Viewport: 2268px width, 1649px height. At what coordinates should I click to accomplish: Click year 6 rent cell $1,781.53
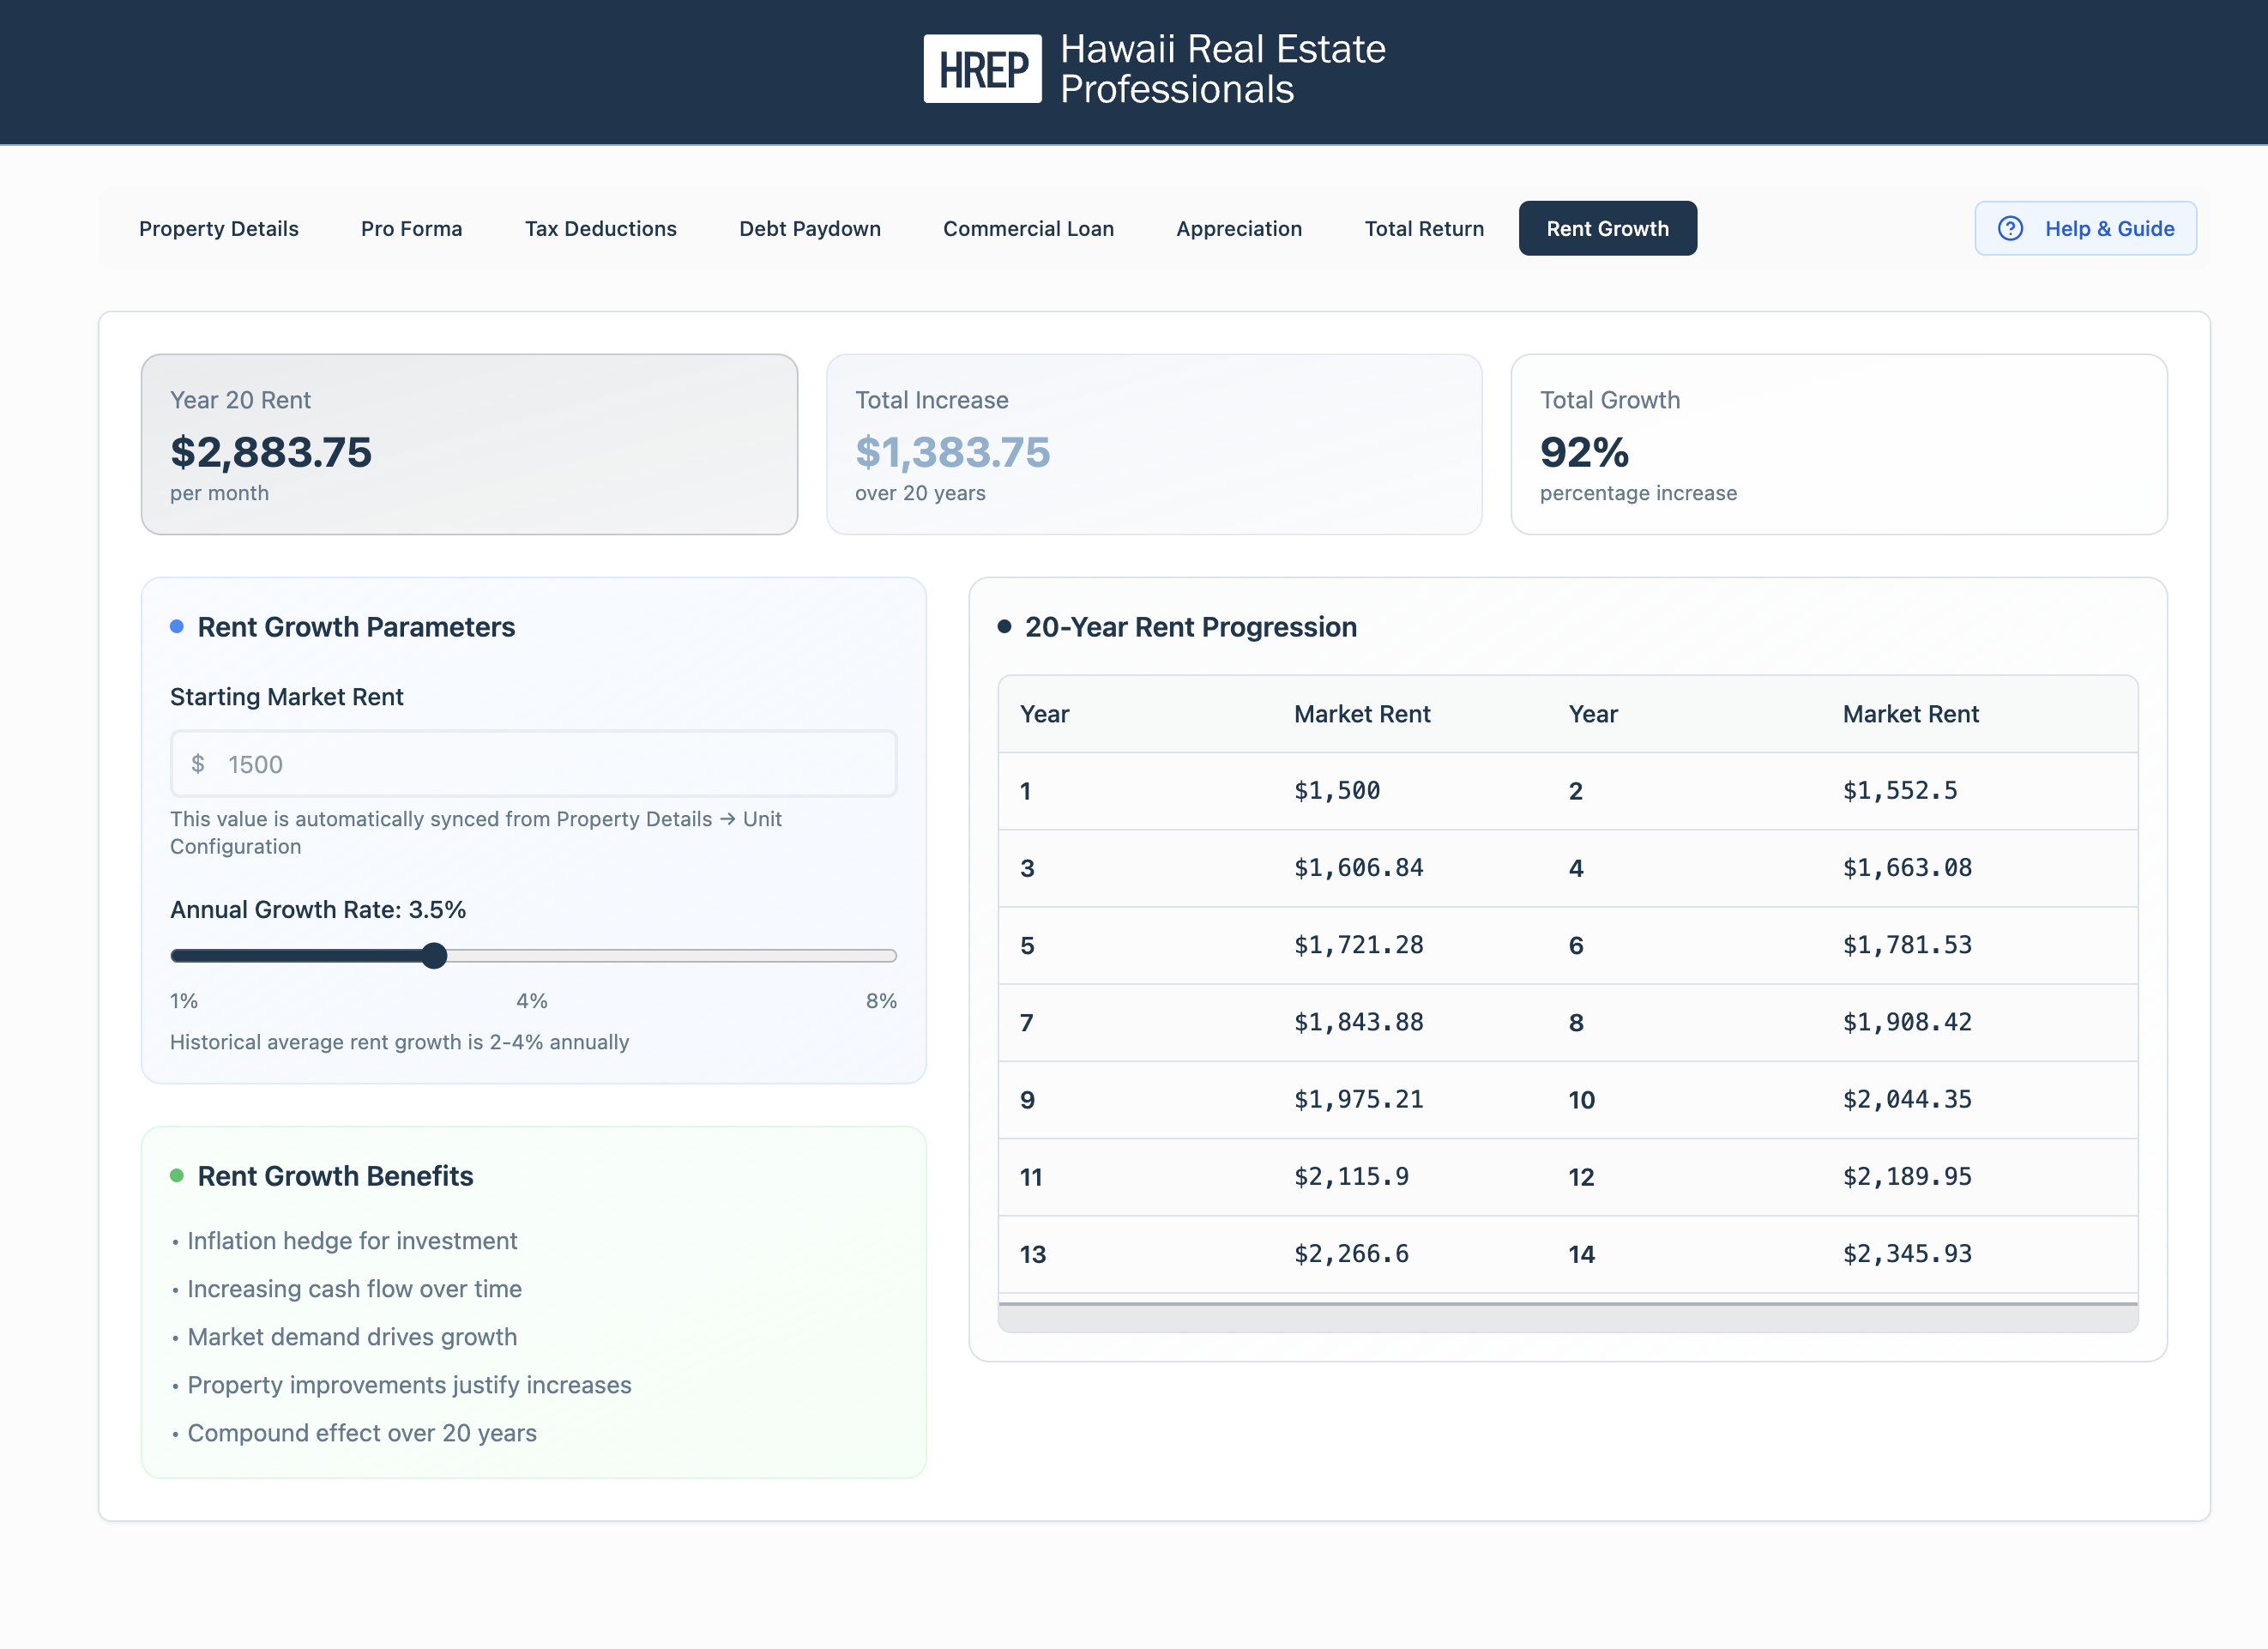(1907, 945)
